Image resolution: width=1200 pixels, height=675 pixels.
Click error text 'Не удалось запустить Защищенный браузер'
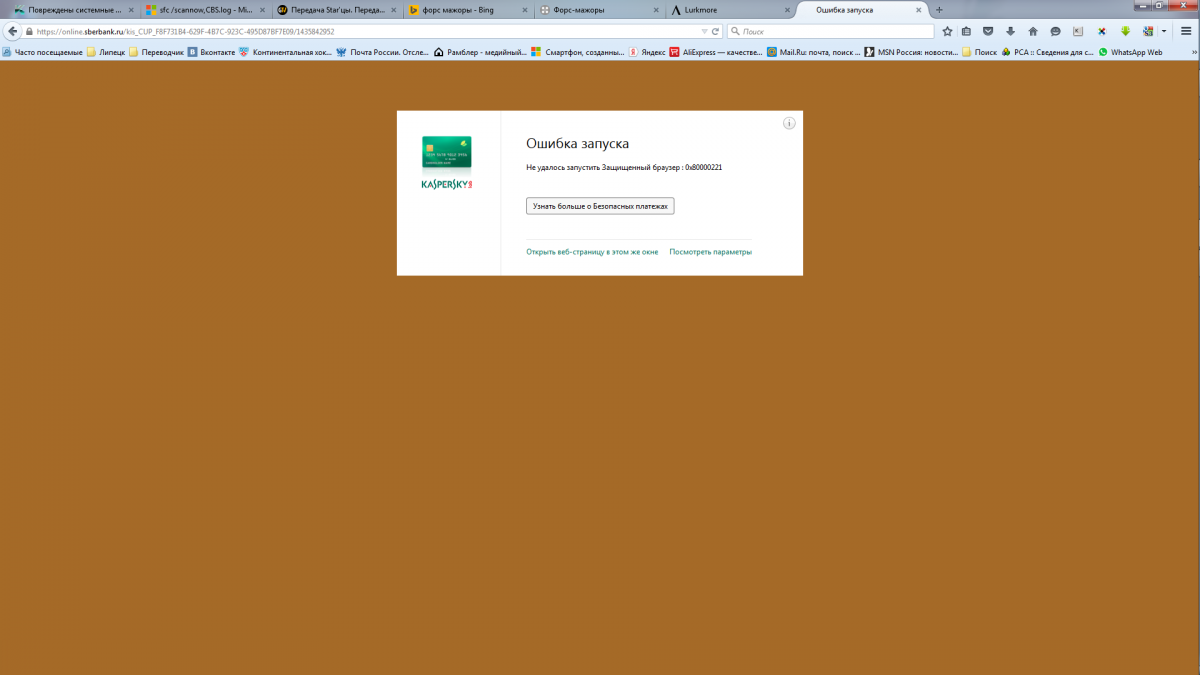pos(603,167)
